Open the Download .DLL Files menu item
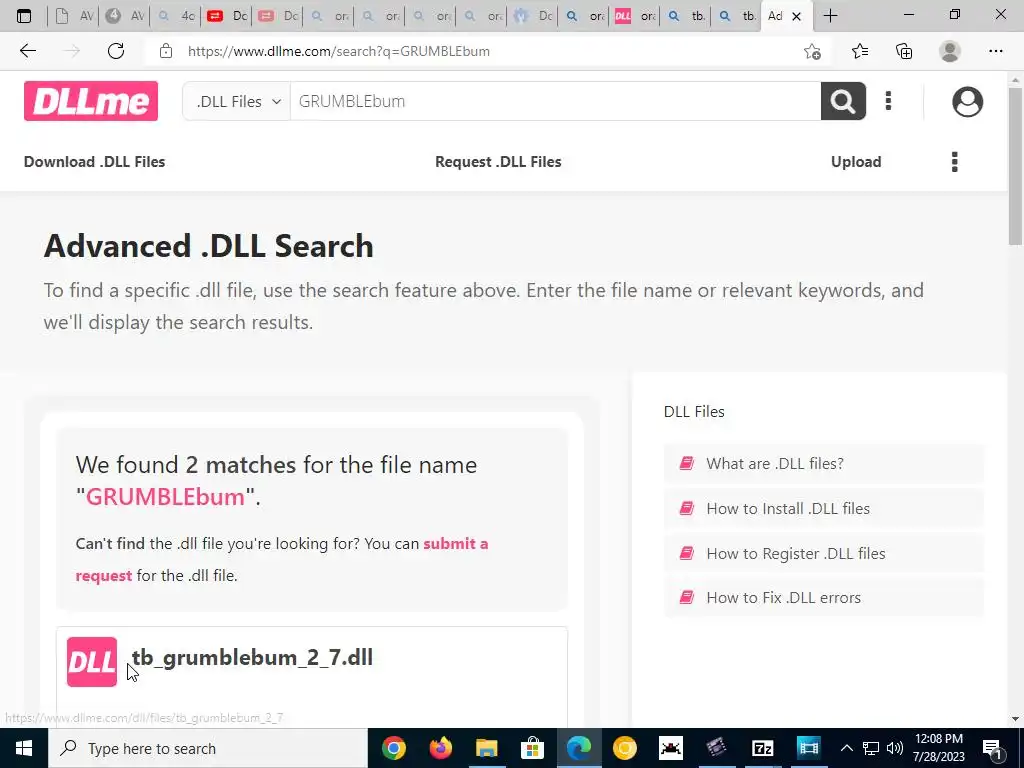Image resolution: width=1024 pixels, height=768 pixels. [x=95, y=162]
